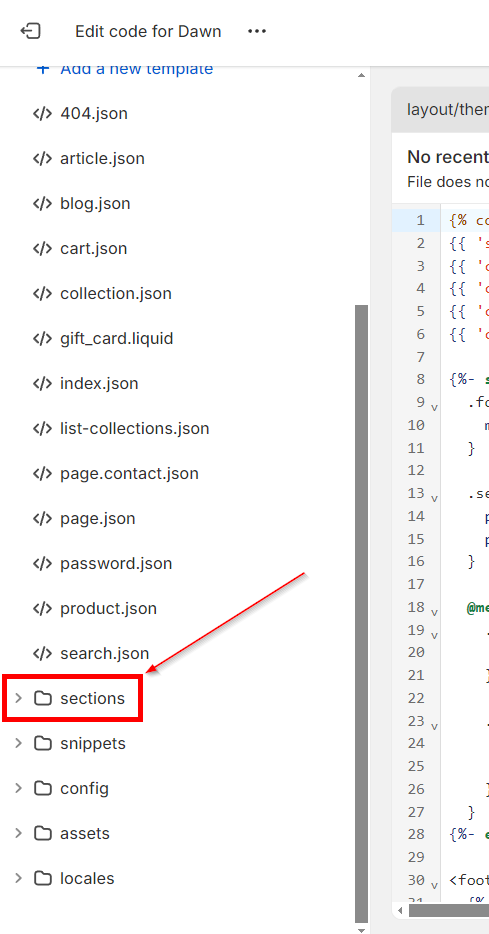
Task: Collapse code fold arrow at line 30
Action: tap(434, 885)
